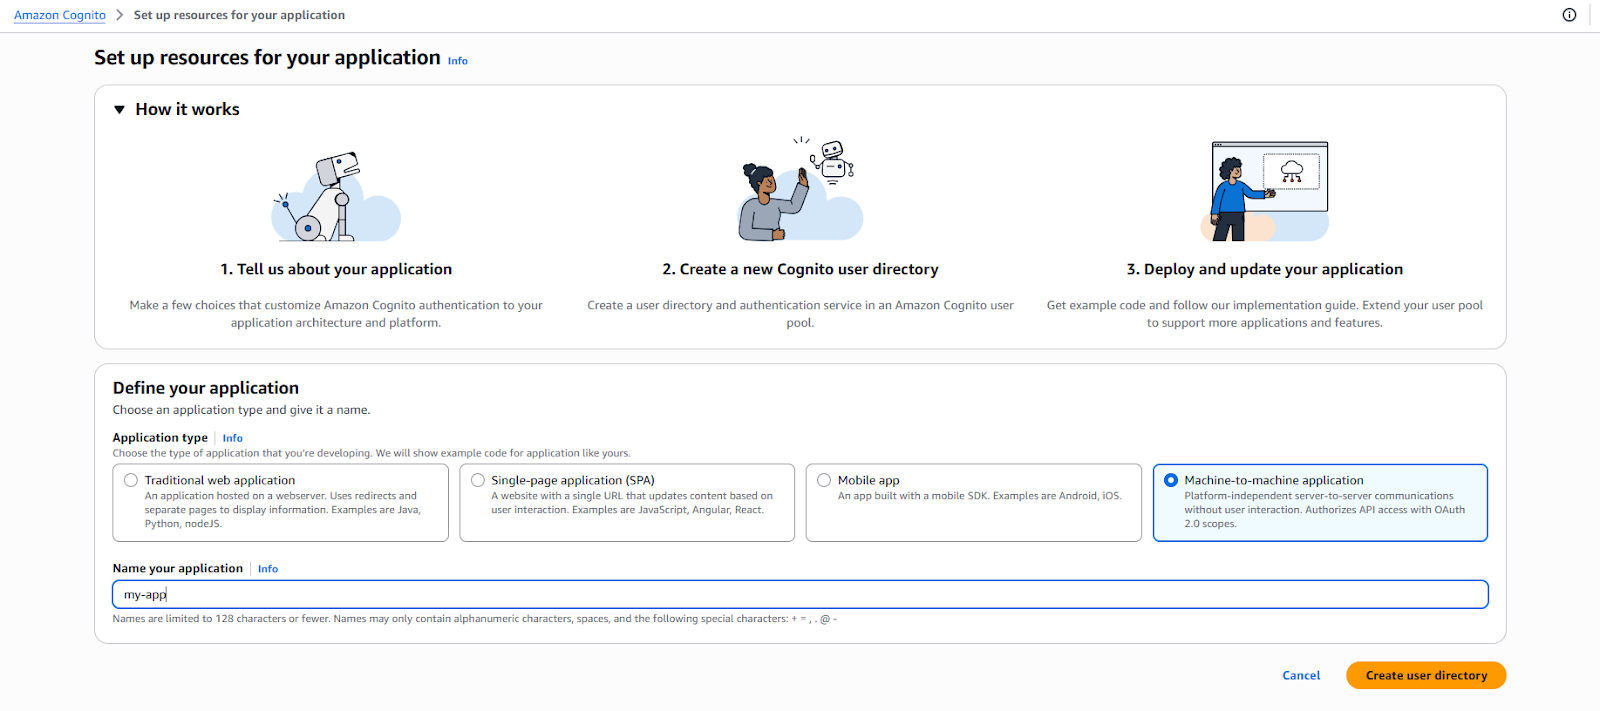Collapse the How it works section
The height and width of the screenshot is (711, 1600).
[120, 110]
